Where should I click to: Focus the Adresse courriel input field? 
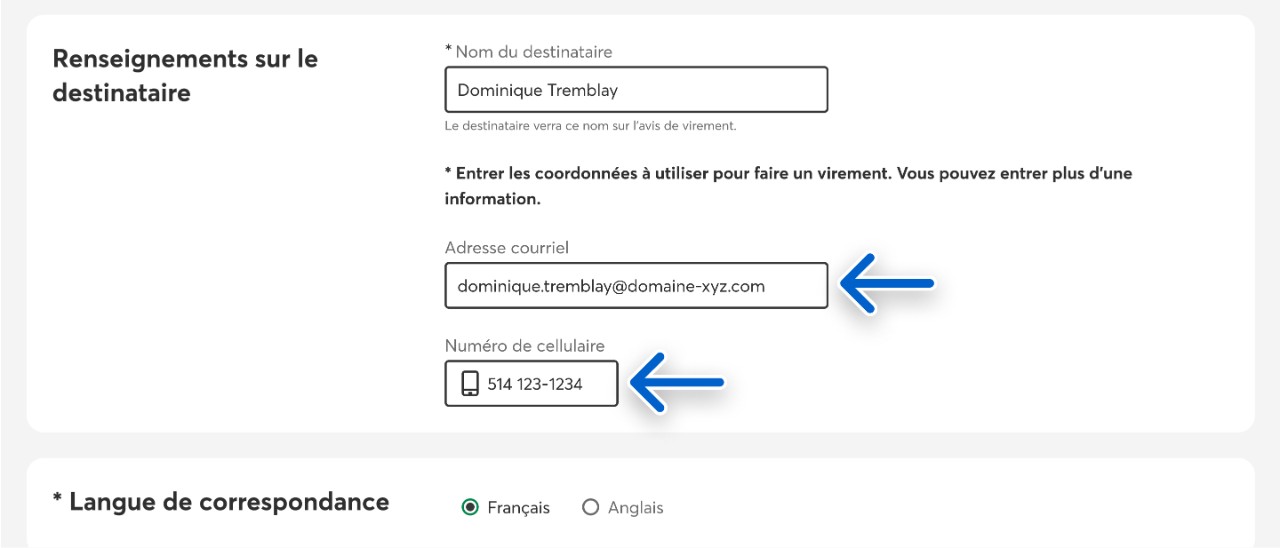coord(636,286)
